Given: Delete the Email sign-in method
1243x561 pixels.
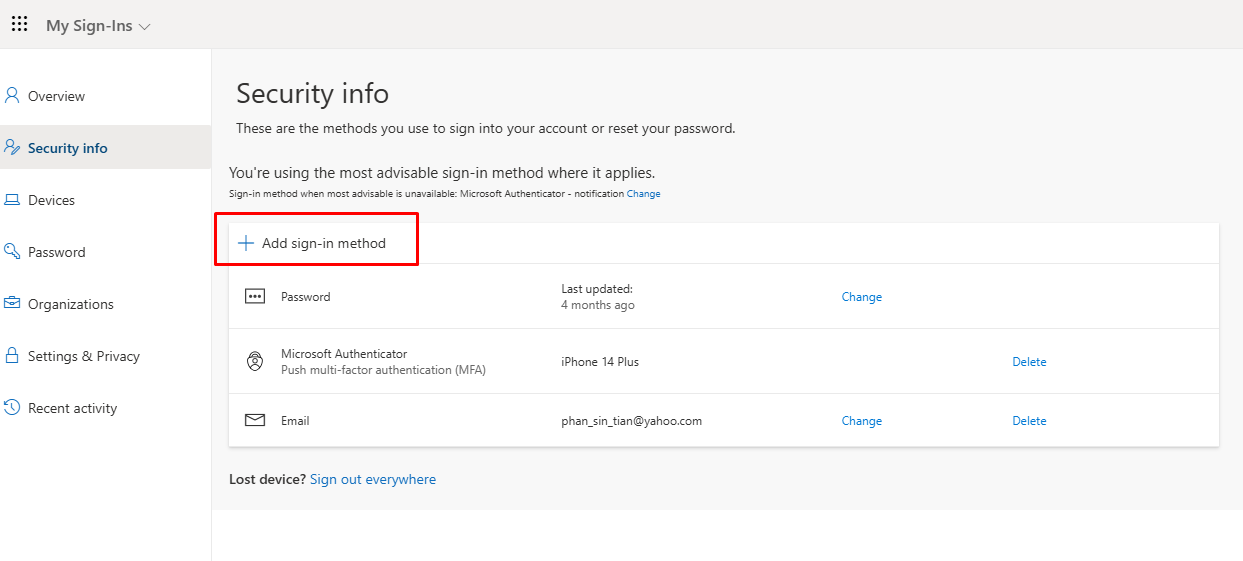Looking at the screenshot, I should 1029,421.
